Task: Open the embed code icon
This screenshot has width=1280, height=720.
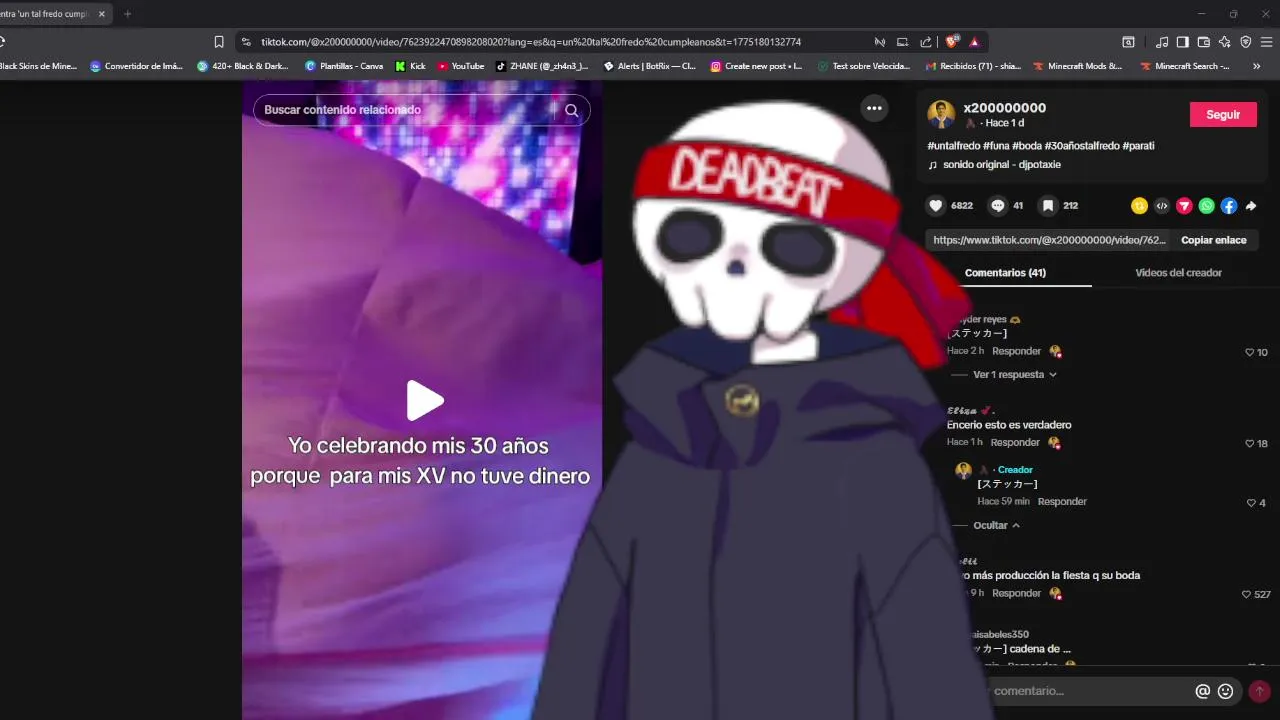Action: [1162, 206]
